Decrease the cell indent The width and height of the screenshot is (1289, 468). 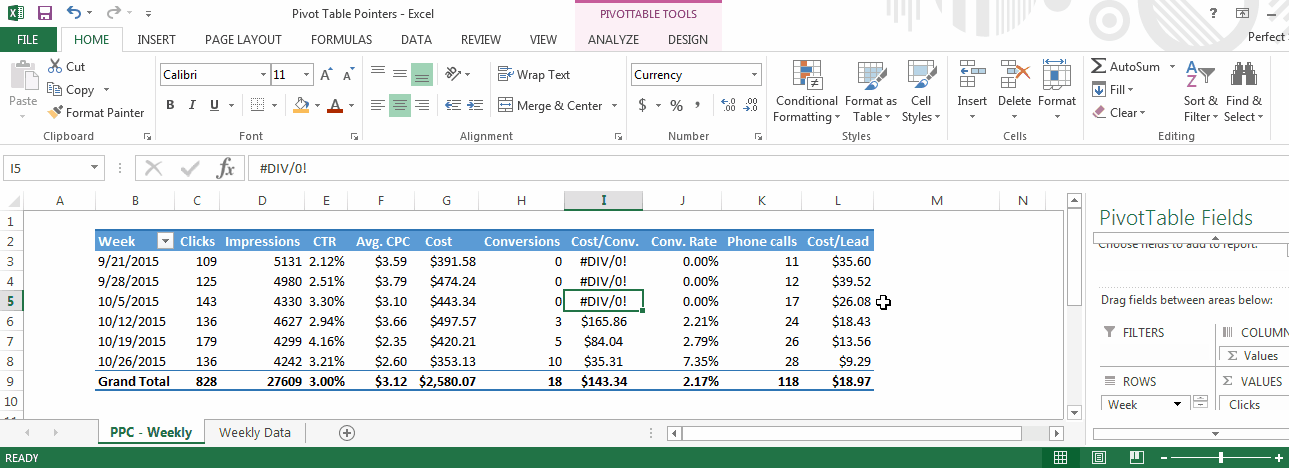coord(452,105)
